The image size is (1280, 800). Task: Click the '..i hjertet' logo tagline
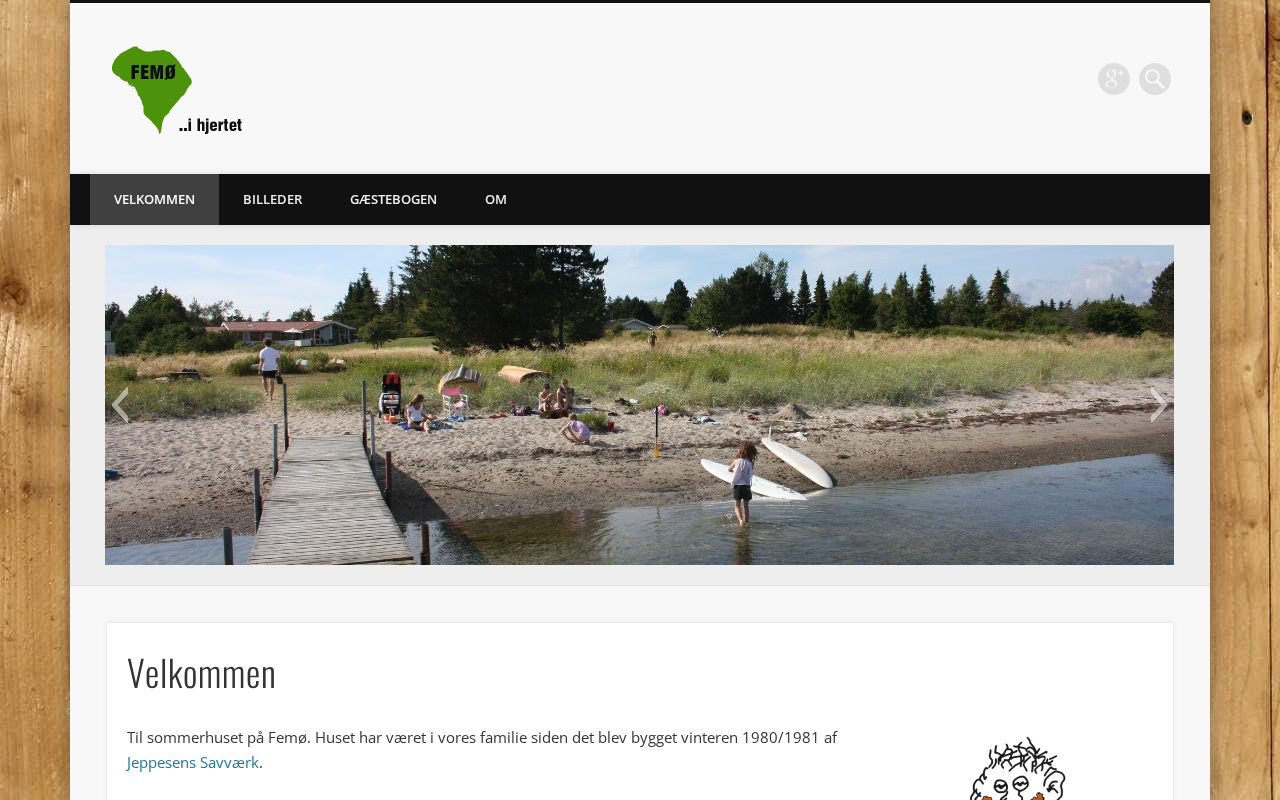tap(210, 125)
